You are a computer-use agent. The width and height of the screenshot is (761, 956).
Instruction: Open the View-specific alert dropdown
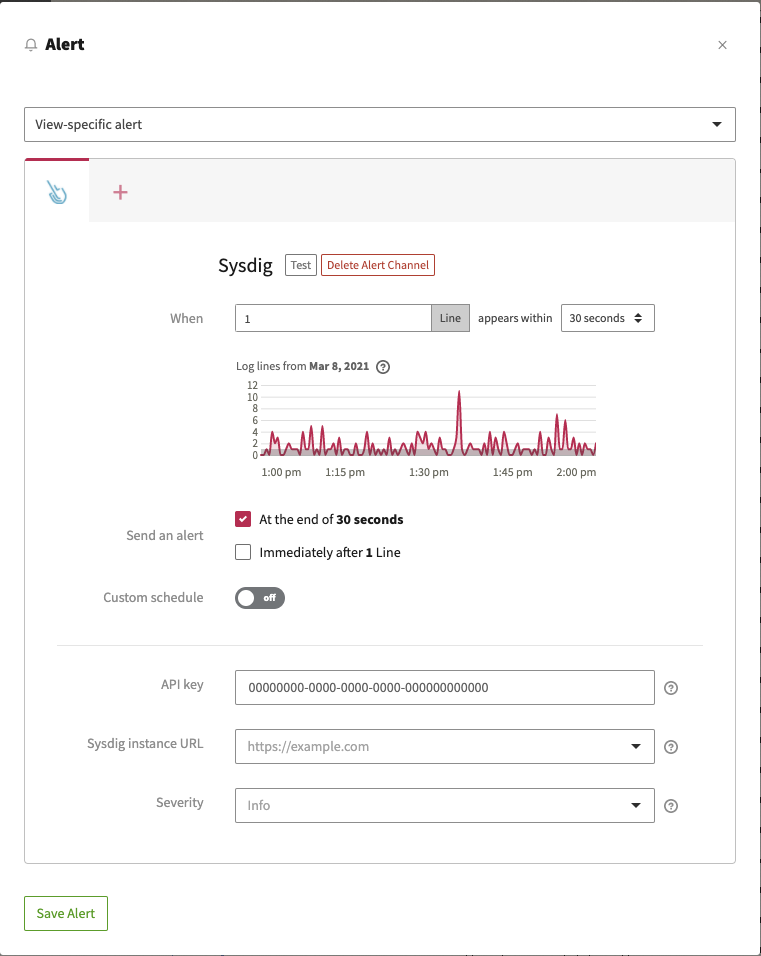pos(380,124)
